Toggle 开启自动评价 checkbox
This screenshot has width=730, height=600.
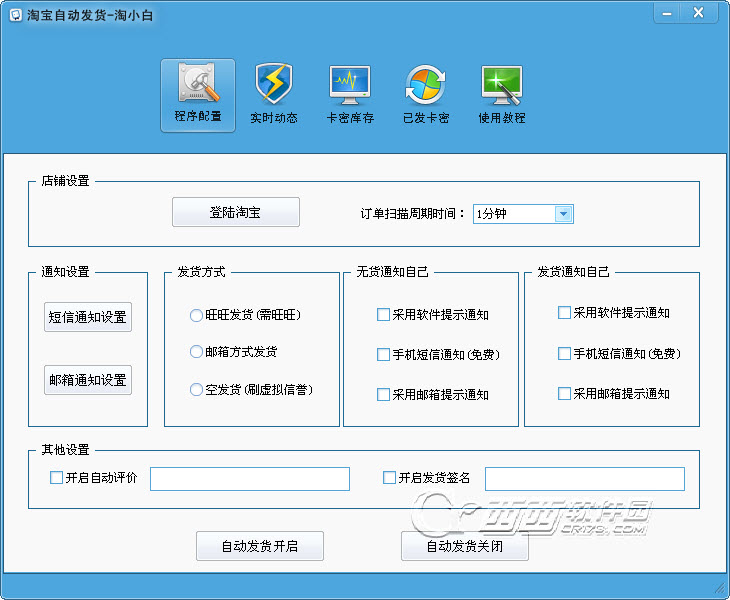[56, 478]
